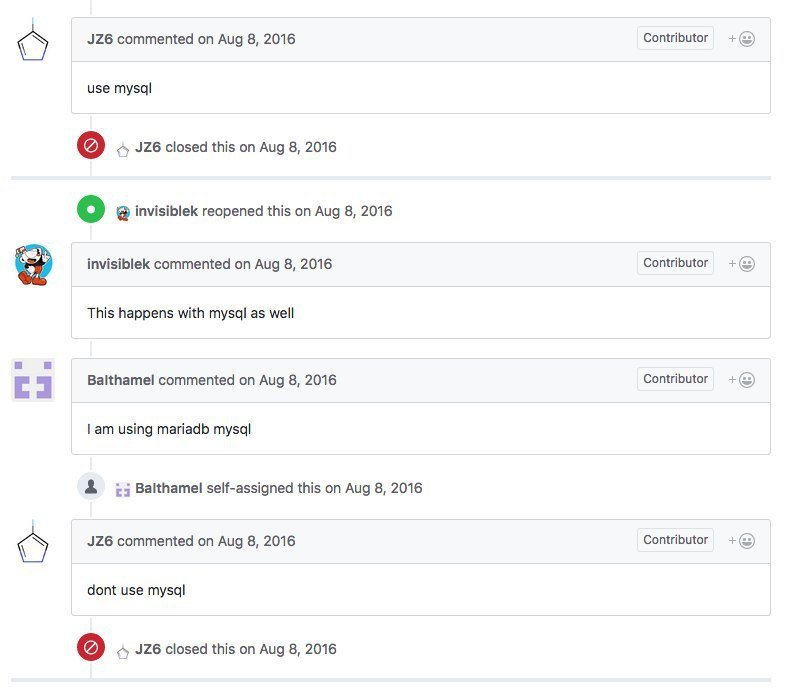Viewport: 790px width, 688px height.
Task: Open JZ6's avatar beside "dont use mysql"
Action: 33,542
